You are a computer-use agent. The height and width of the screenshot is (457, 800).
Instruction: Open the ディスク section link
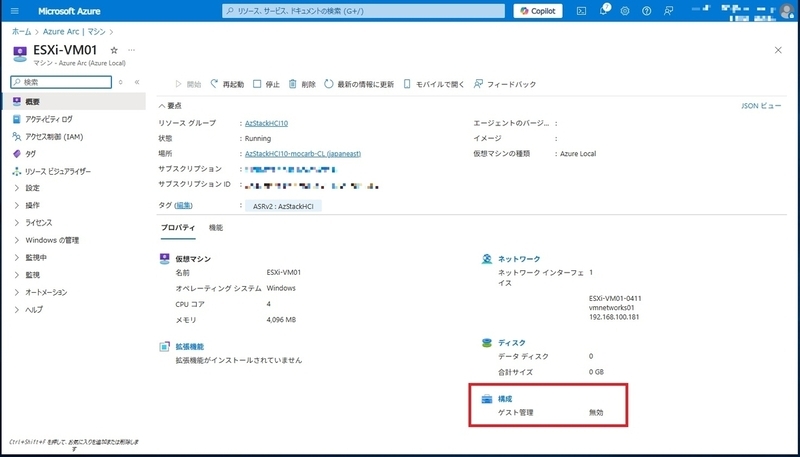pyautogui.click(x=512, y=343)
